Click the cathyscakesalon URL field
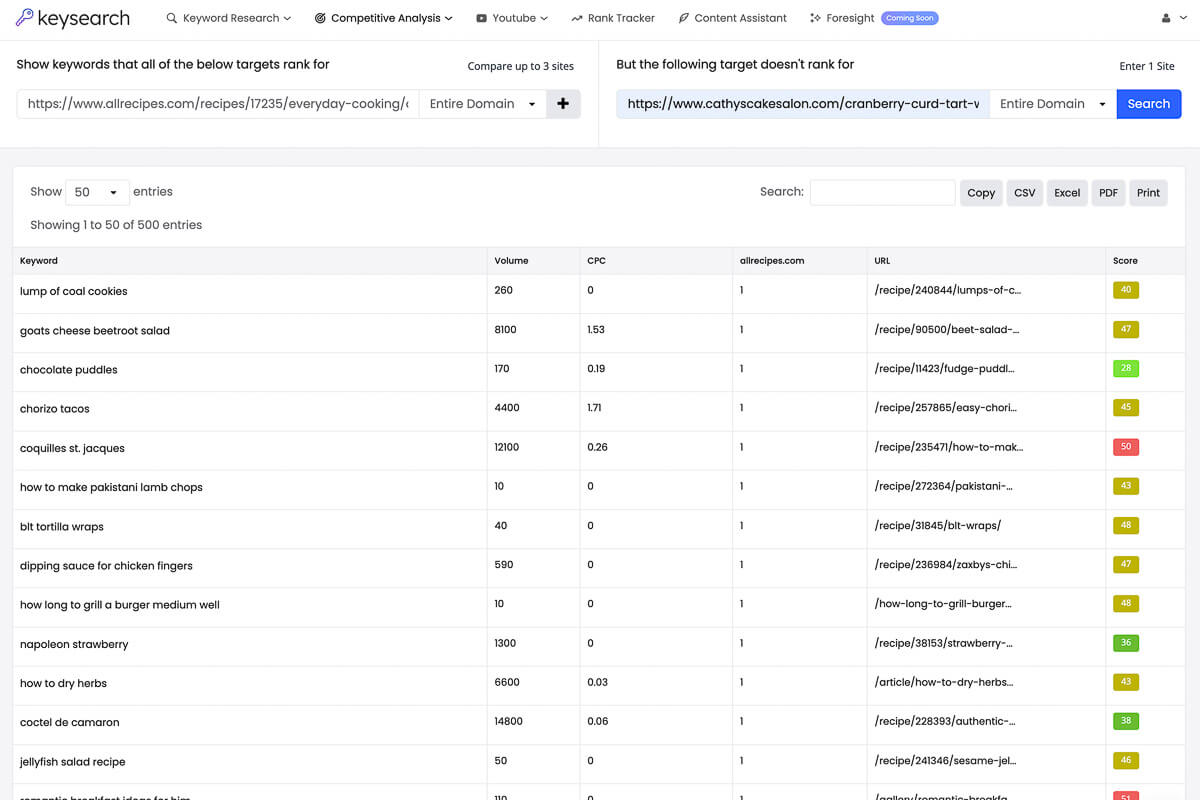1200x800 pixels. click(803, 104)
